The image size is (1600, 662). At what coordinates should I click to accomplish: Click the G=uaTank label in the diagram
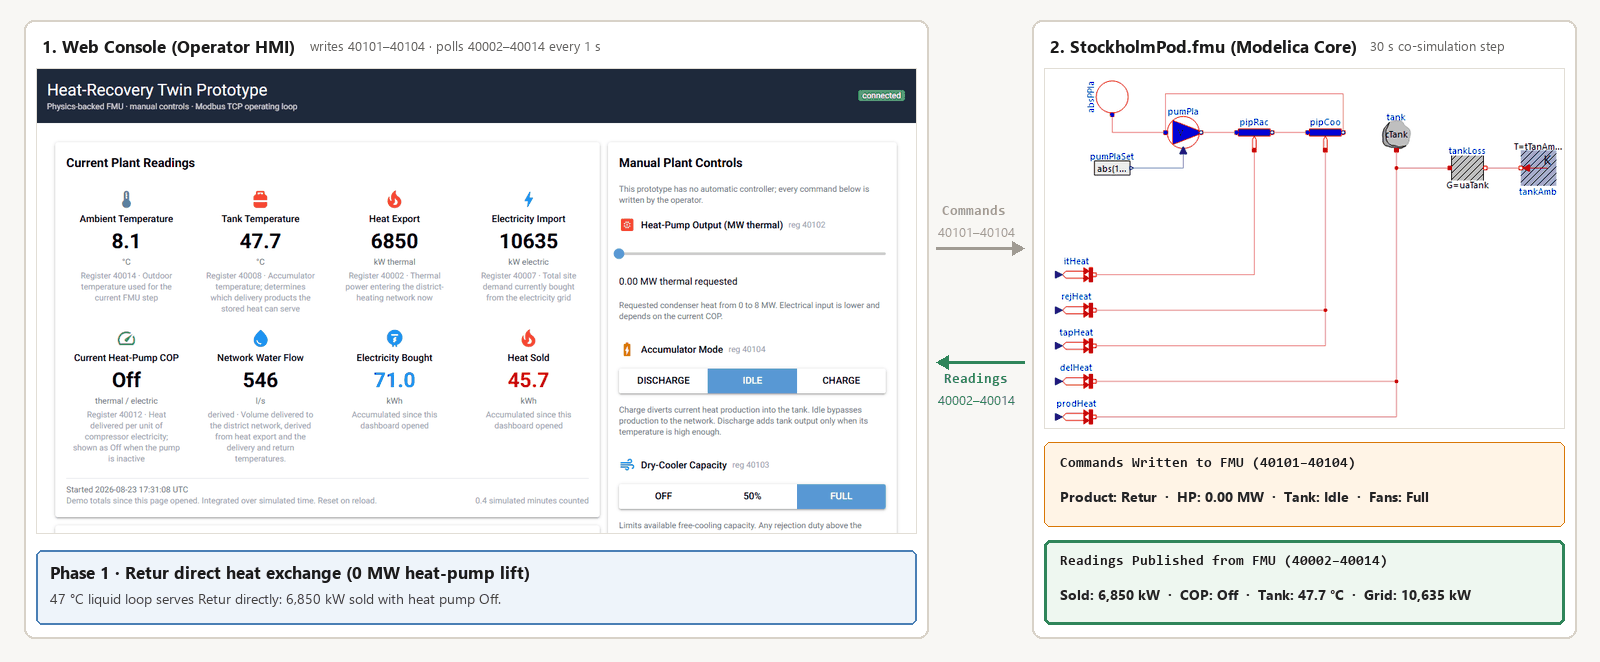pos(1467,185)
